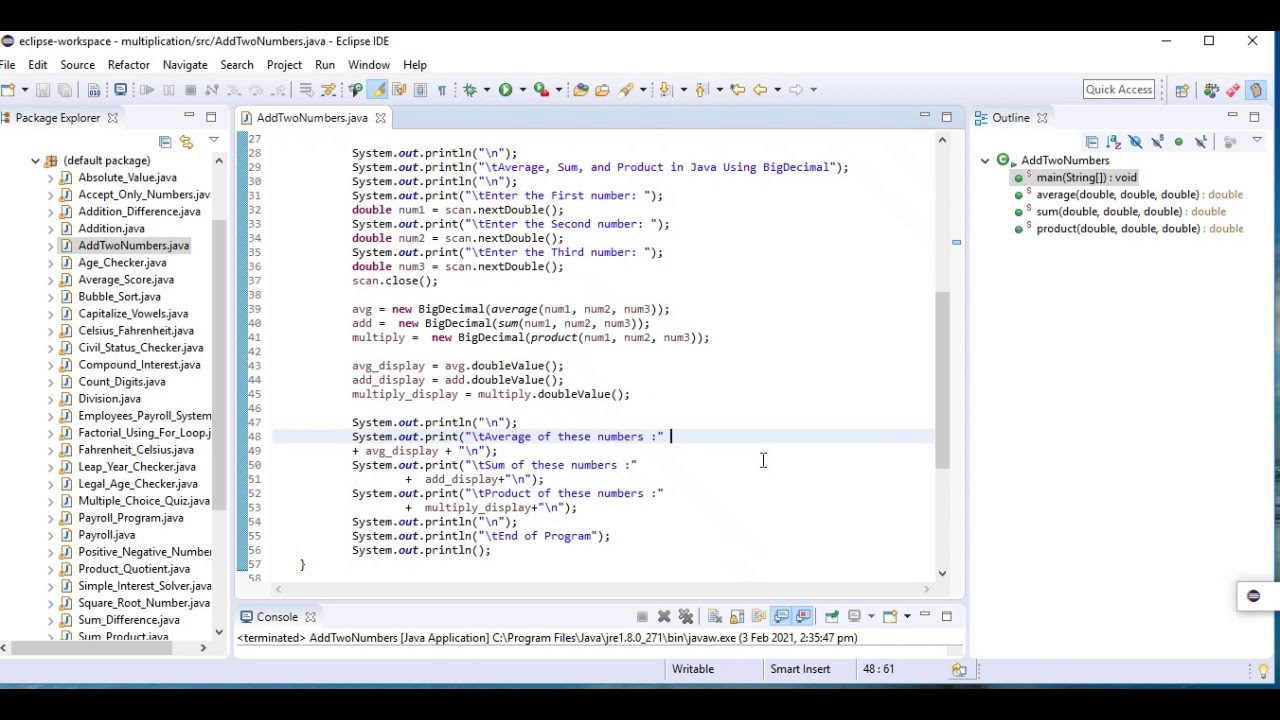
Task: Select Leap_Year_Checker.java in Package Explorer
Action: [136, 467]
